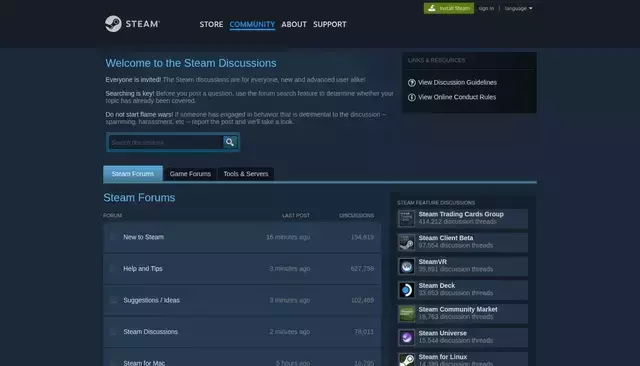
Task: Click discussion count 78,011
Action: tap(364, 332)
